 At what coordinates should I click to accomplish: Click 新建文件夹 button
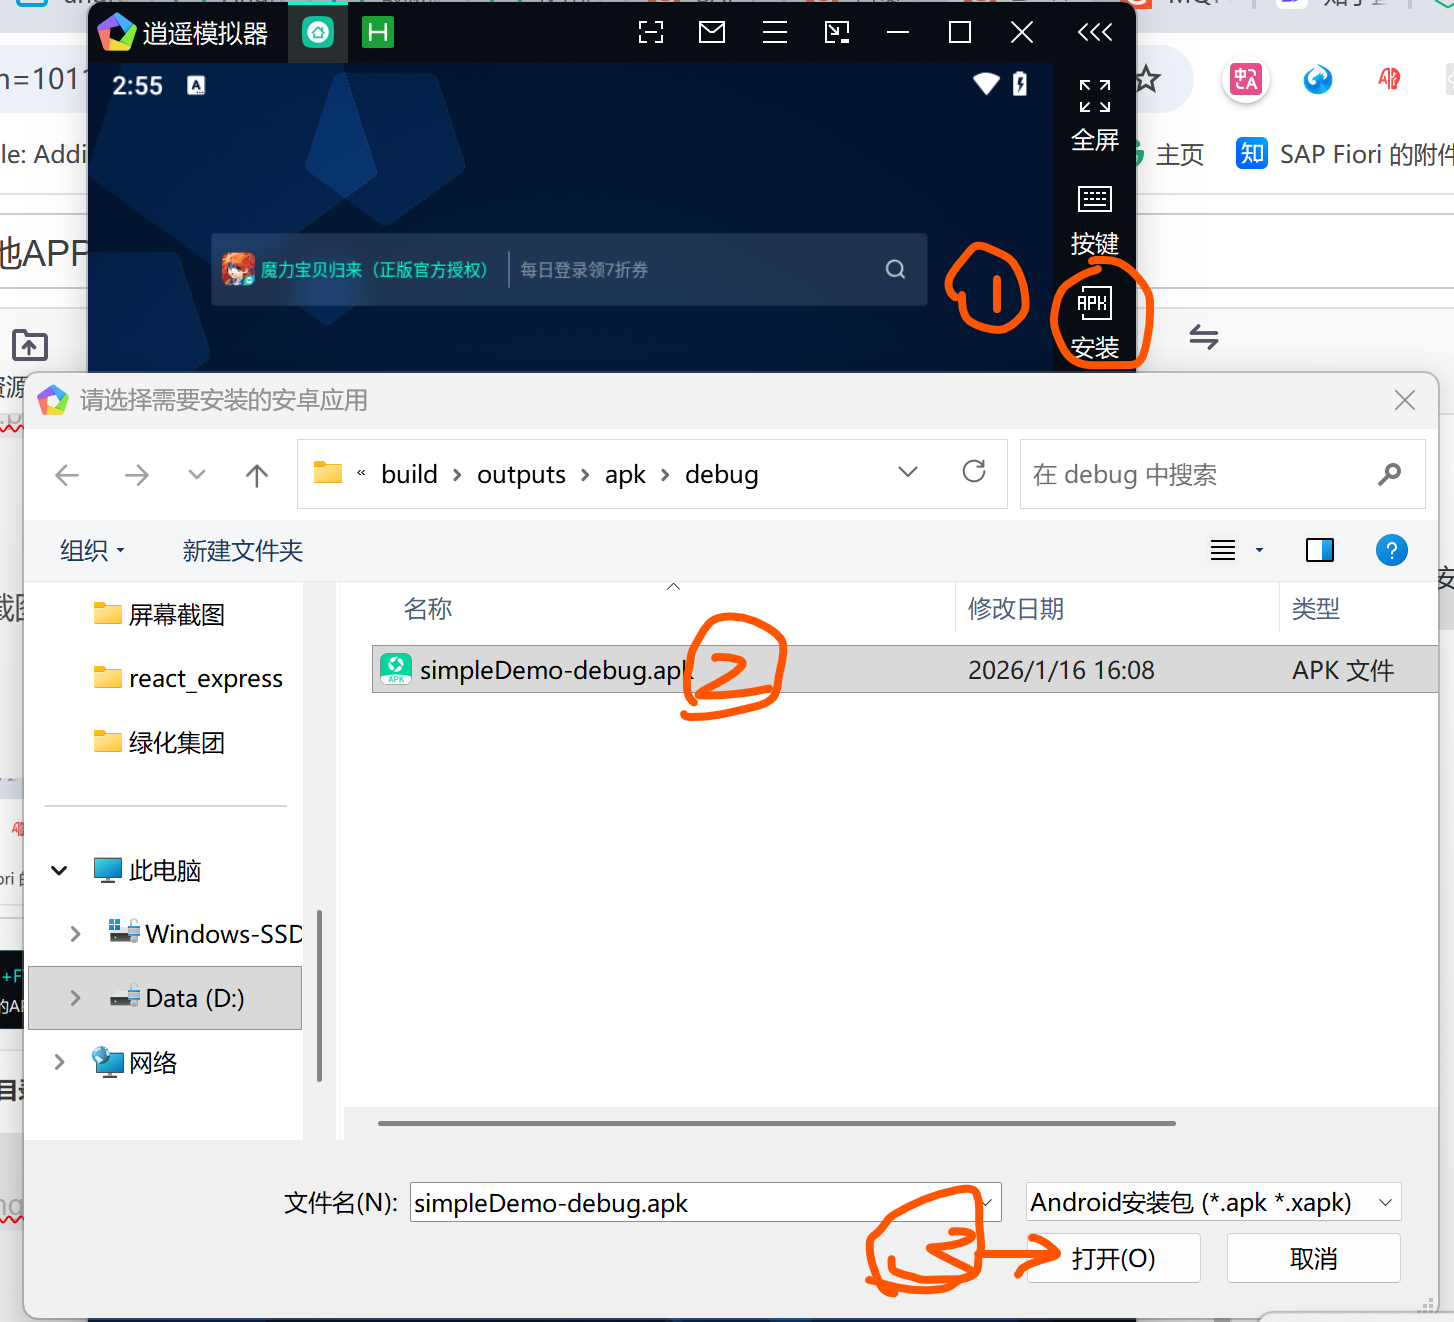pyautogui.click(x=242, y=550)
